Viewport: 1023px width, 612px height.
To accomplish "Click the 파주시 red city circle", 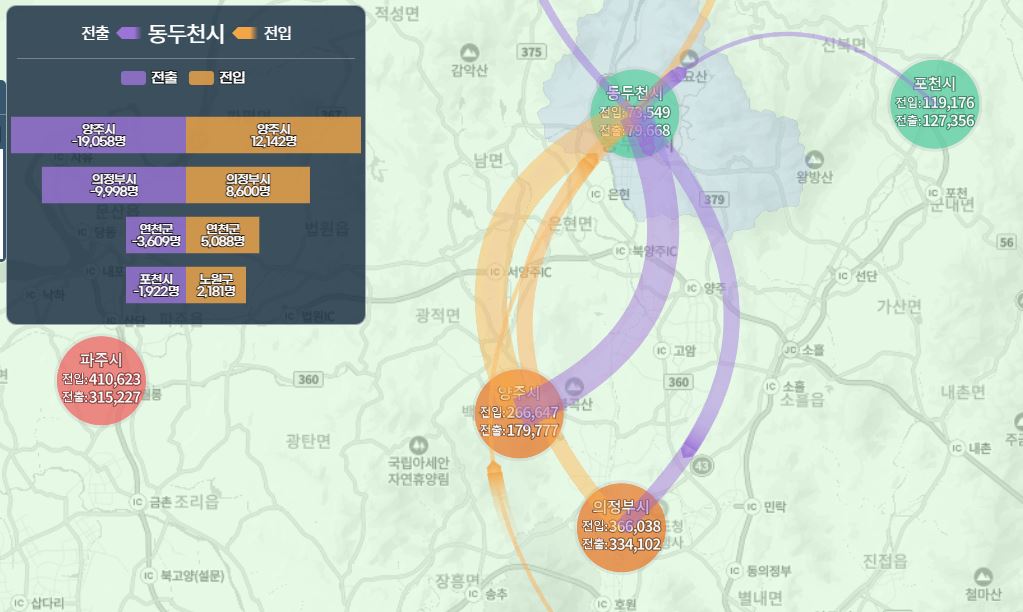I will [x=100, y=380].
